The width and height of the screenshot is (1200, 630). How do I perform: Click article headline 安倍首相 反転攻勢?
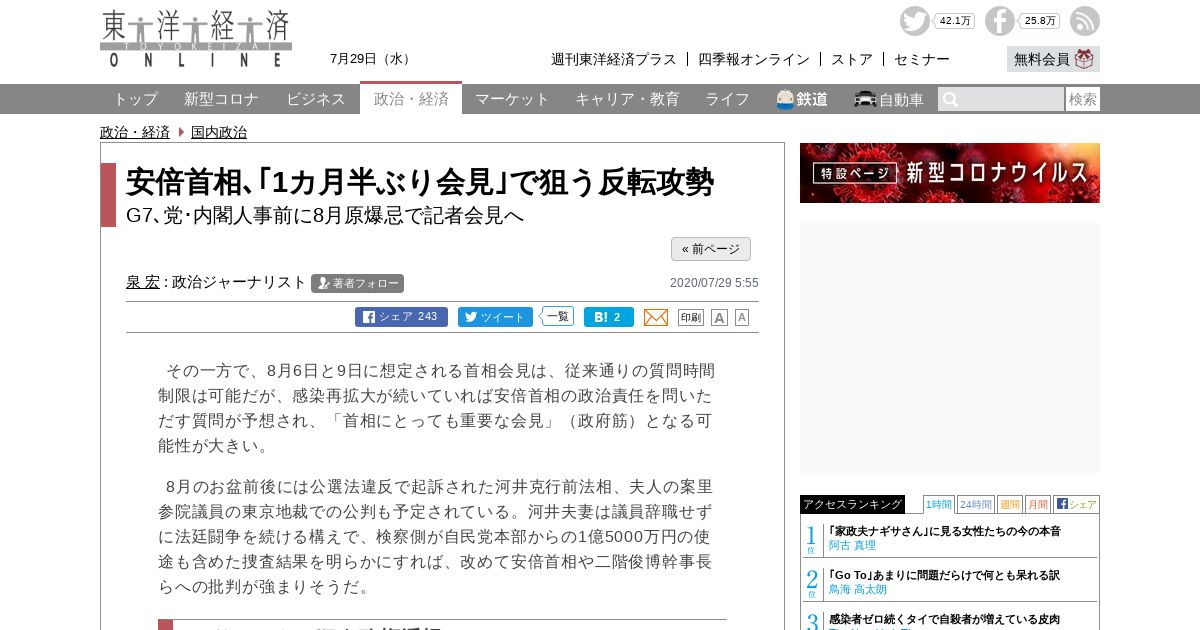pos(420,182)
